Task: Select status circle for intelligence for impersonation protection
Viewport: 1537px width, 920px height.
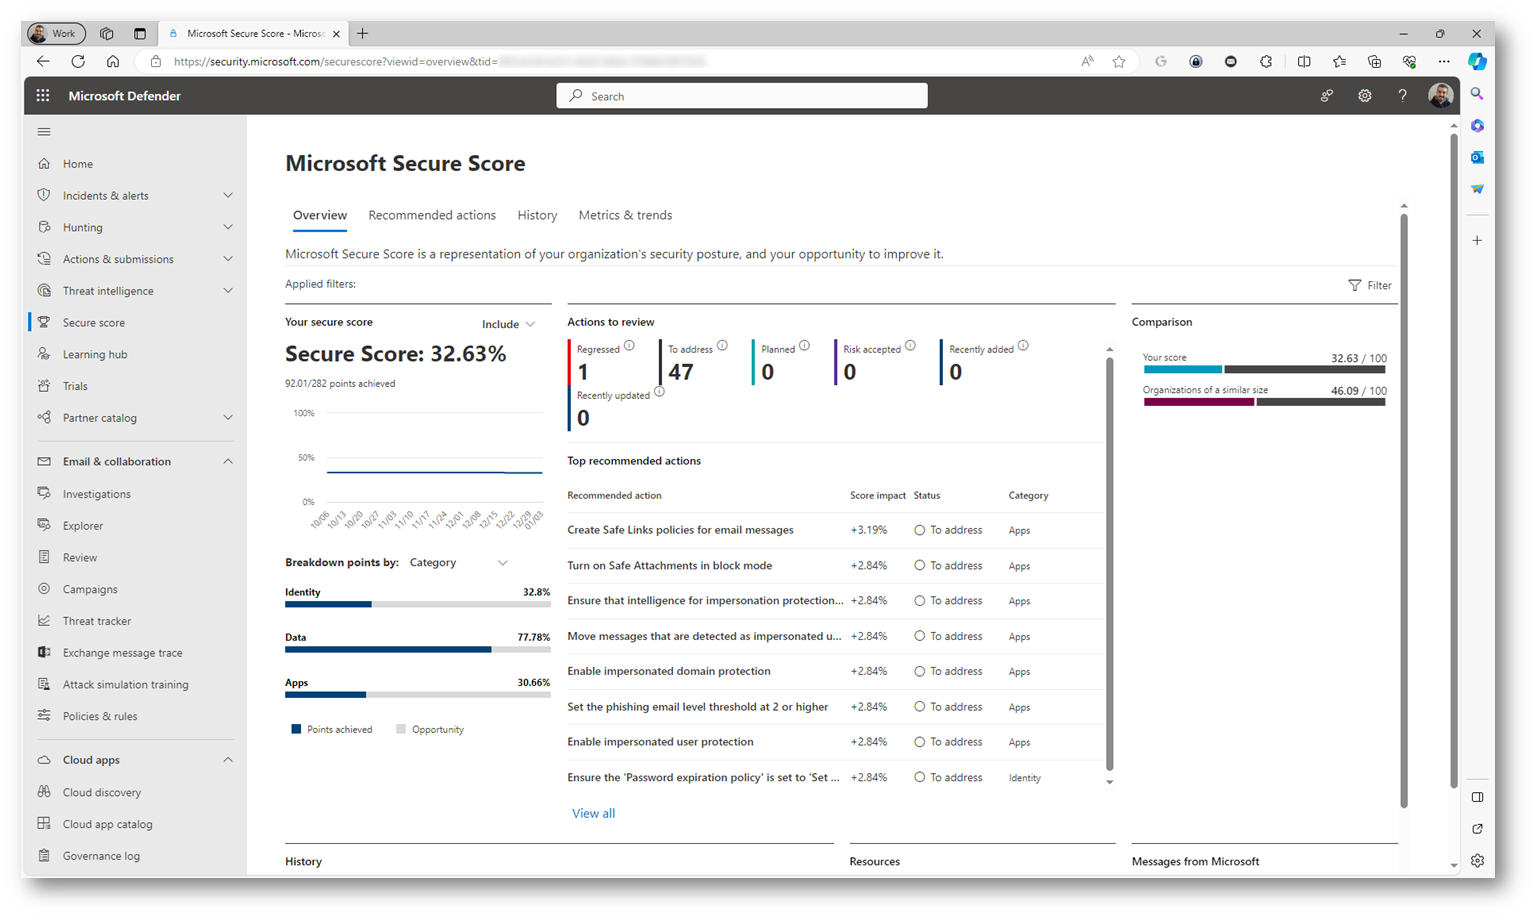Action: pos(919,601)
